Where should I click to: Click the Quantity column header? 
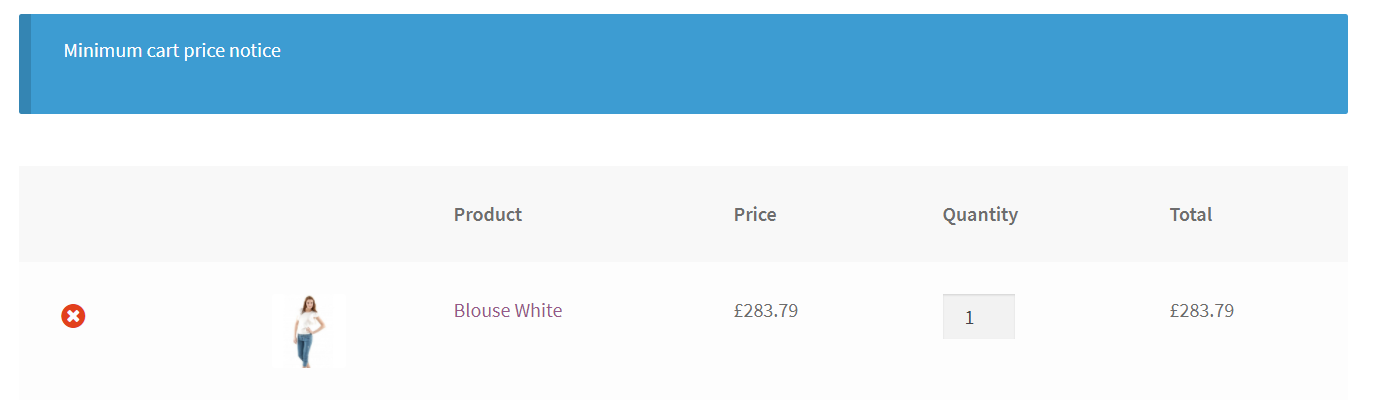(x=980, y=214)
